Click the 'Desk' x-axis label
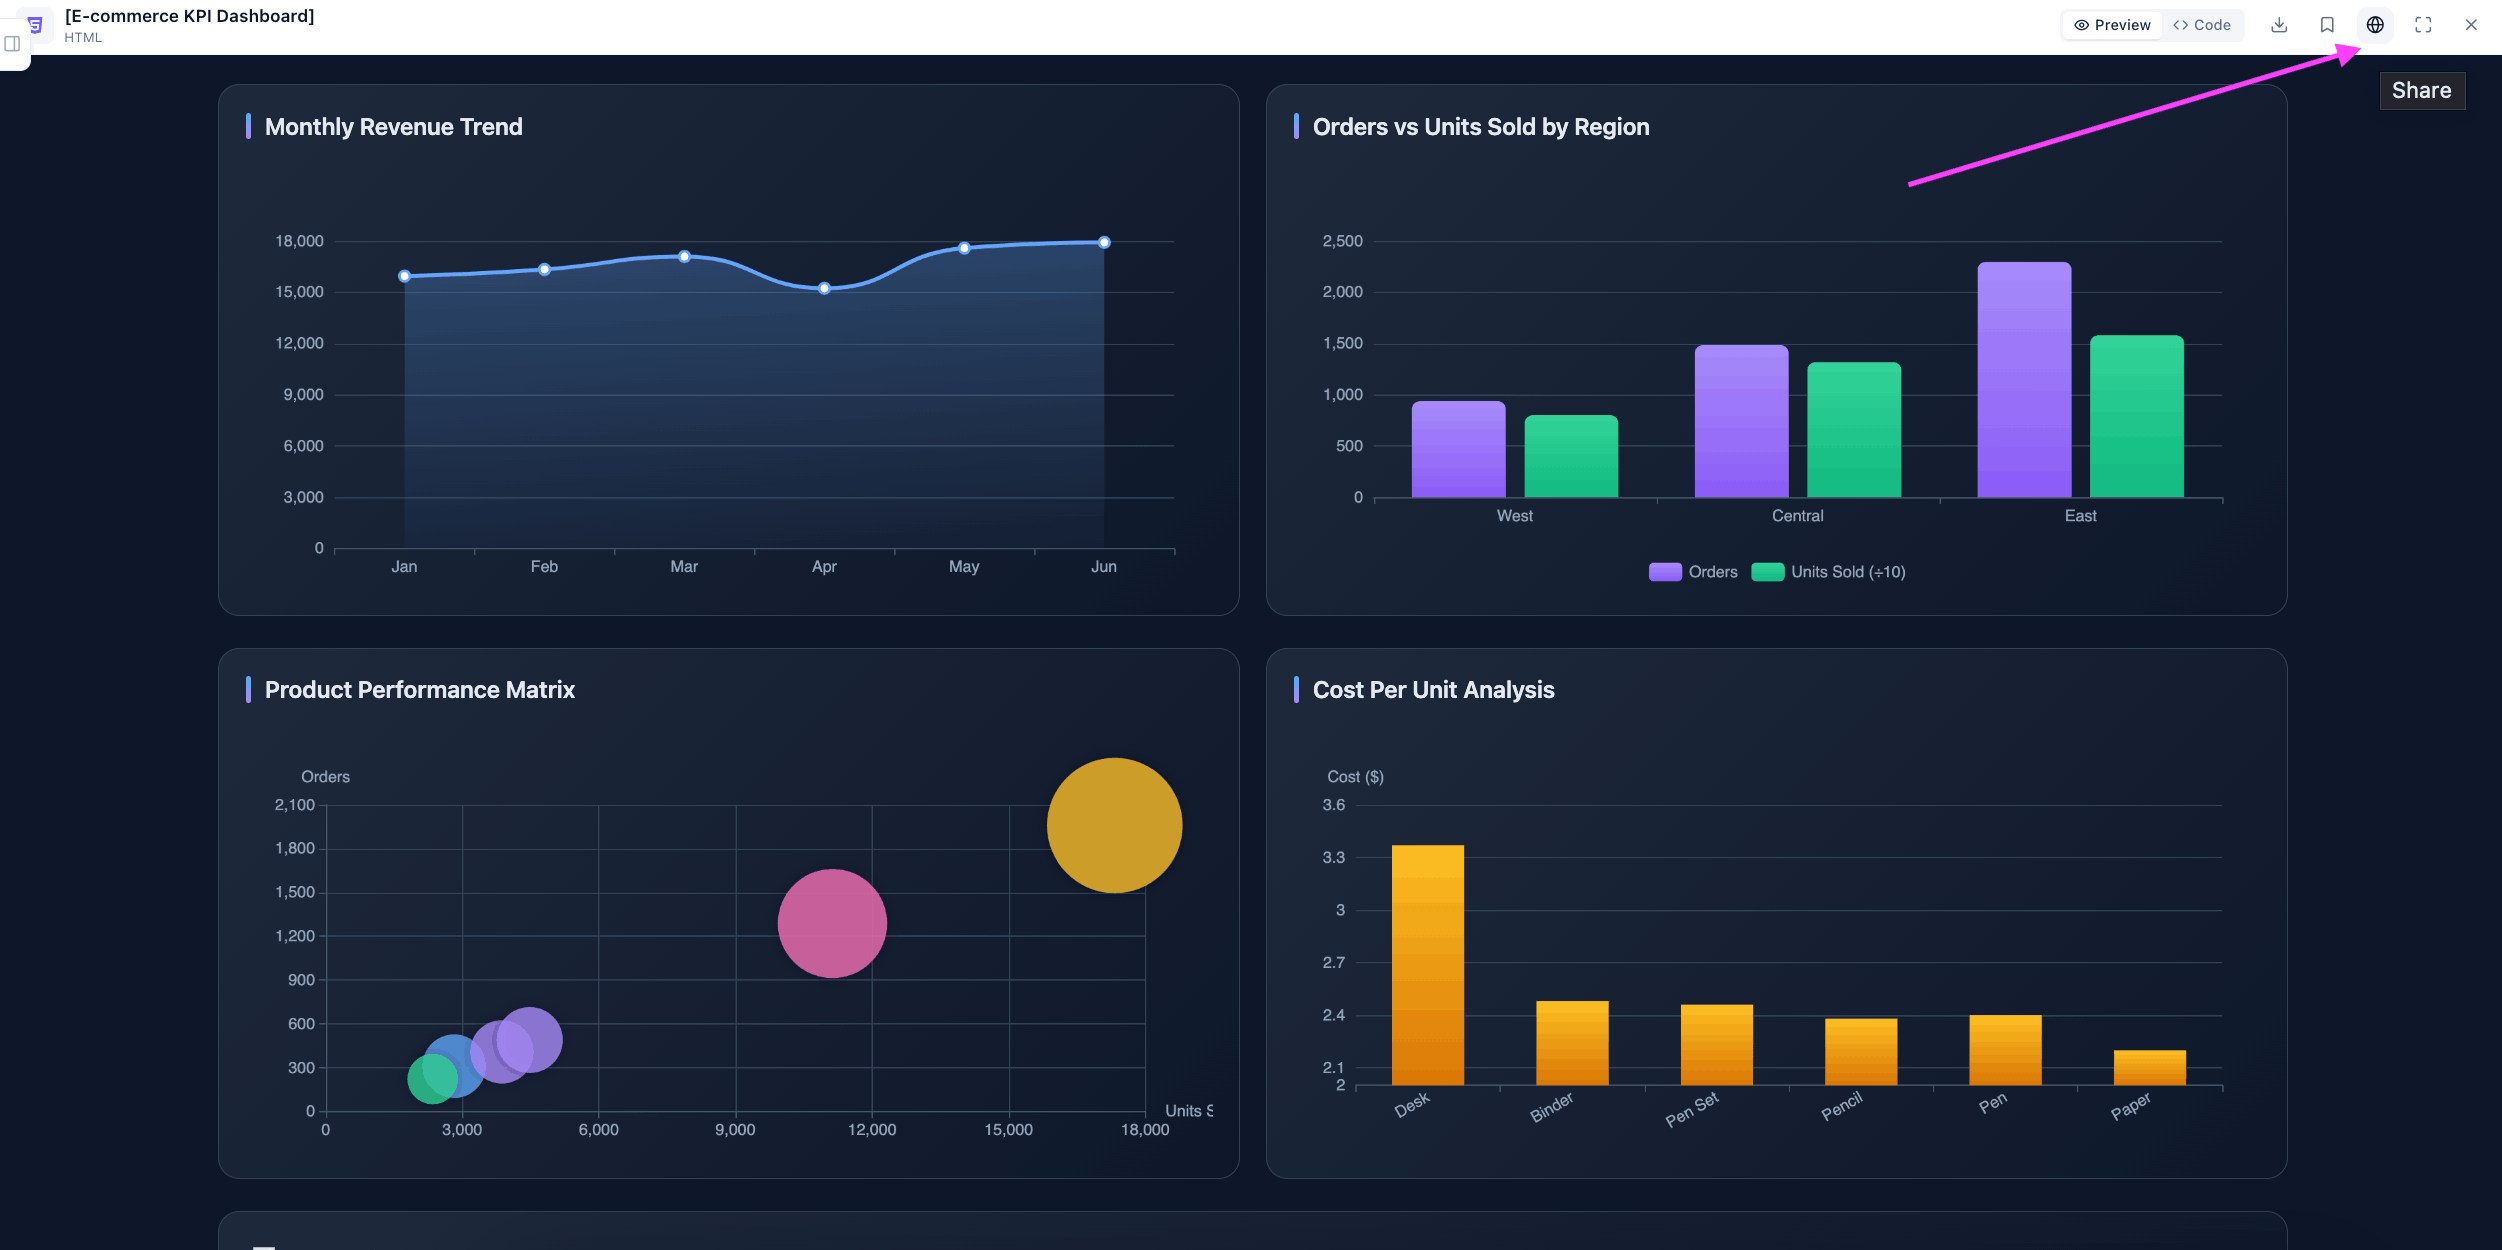Screen dimensions: 2502x1250 1412,1105
